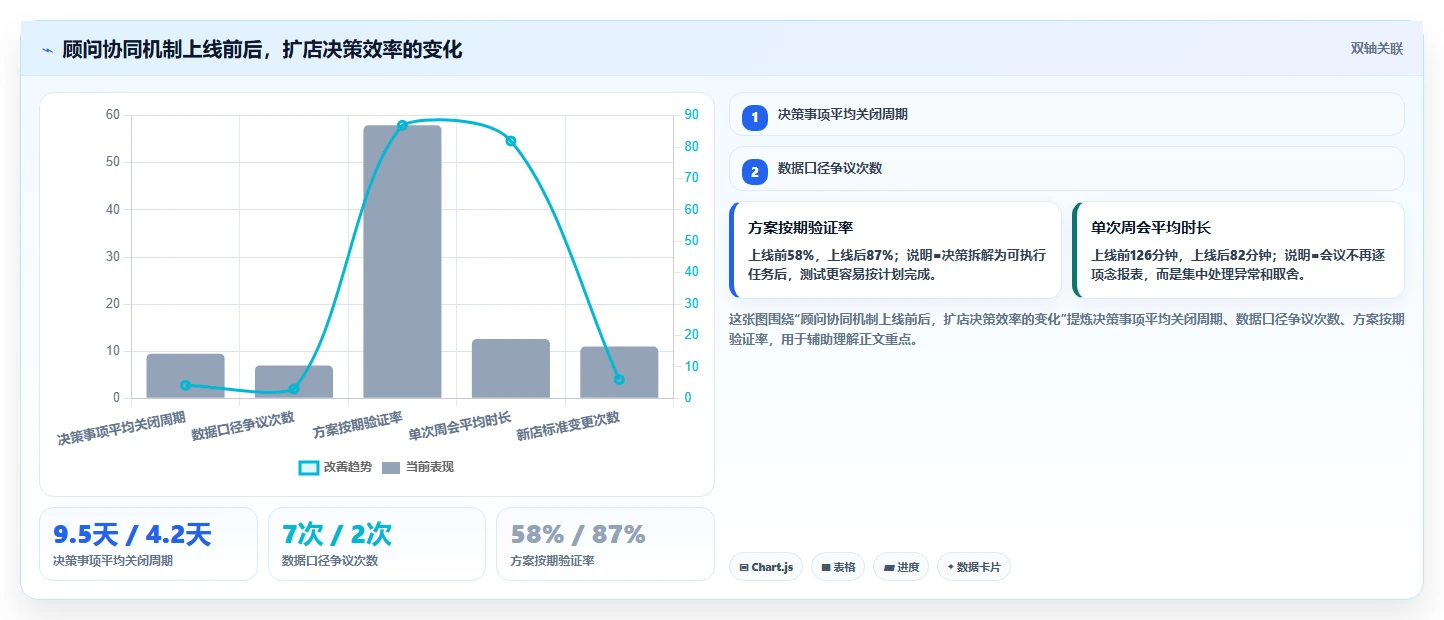Click the right-axis value 90
The width and height of the screenshot is (1444, 620).
coord(691,115)
